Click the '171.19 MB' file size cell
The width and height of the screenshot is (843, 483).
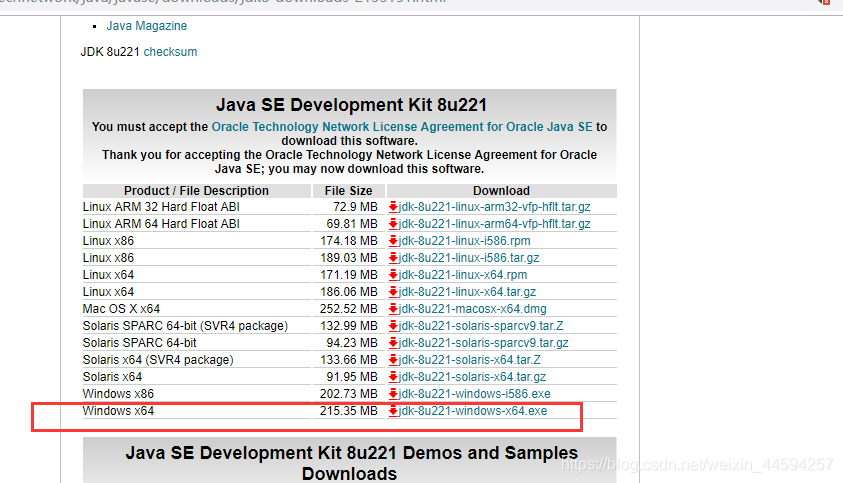click(x=348, y=275)
